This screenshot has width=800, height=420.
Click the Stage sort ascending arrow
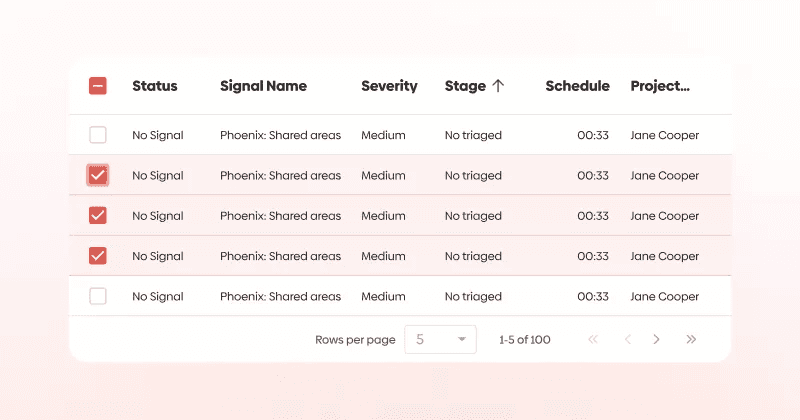pyautogui.click(x=498, y=86)
